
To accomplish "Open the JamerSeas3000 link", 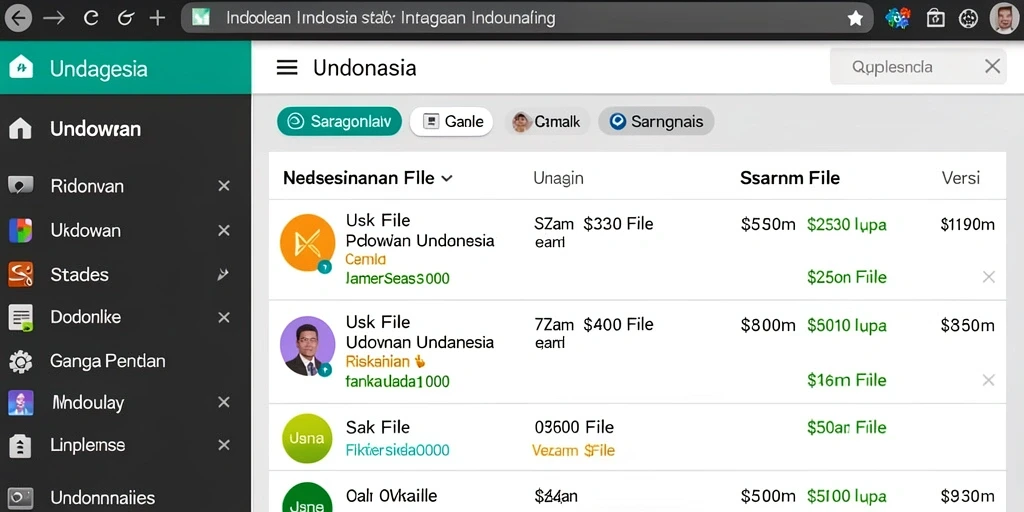I will 397,279.
